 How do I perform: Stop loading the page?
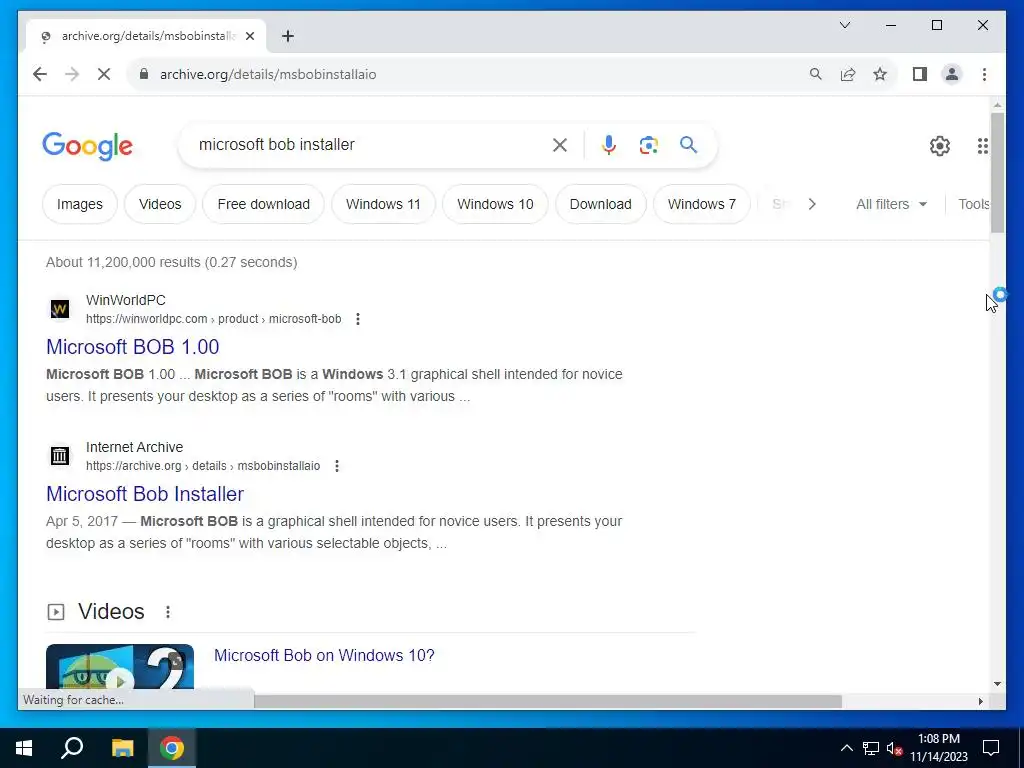[x=104, y=74]
